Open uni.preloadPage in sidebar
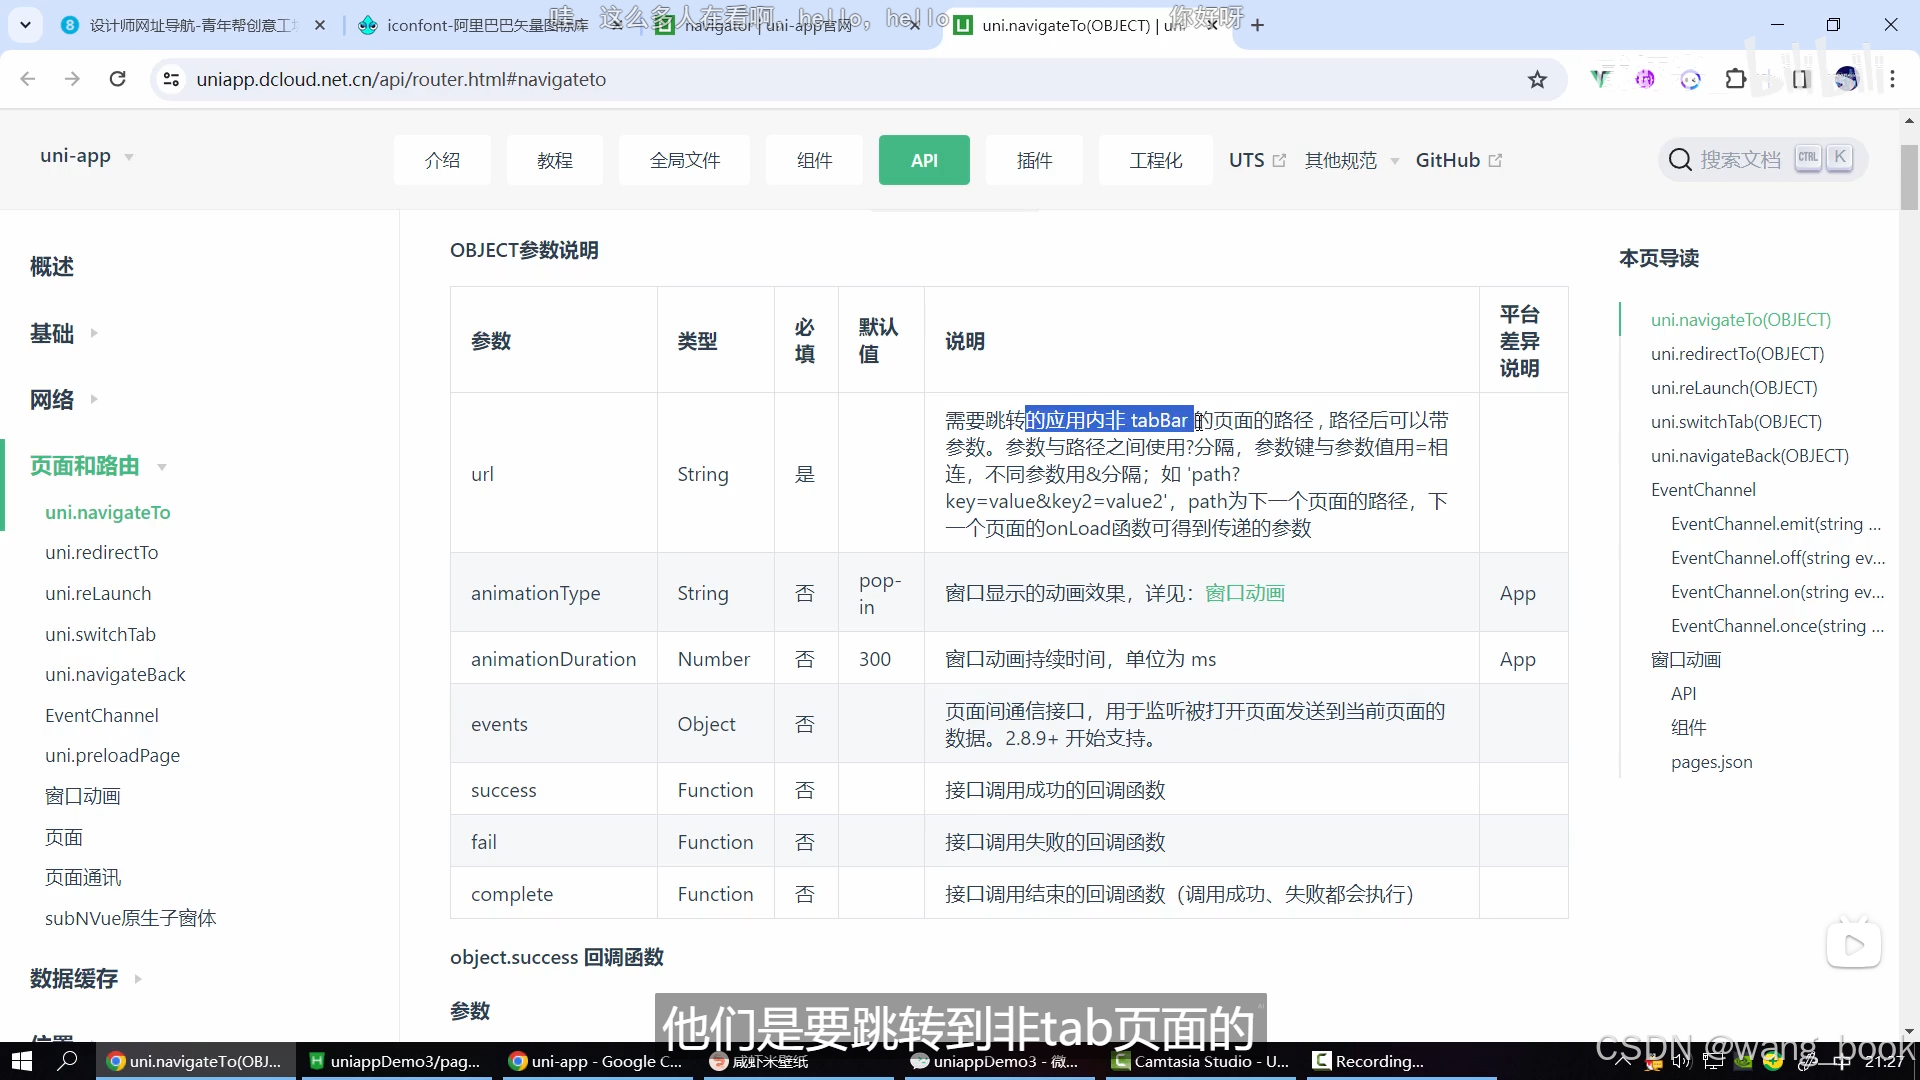 112,755
